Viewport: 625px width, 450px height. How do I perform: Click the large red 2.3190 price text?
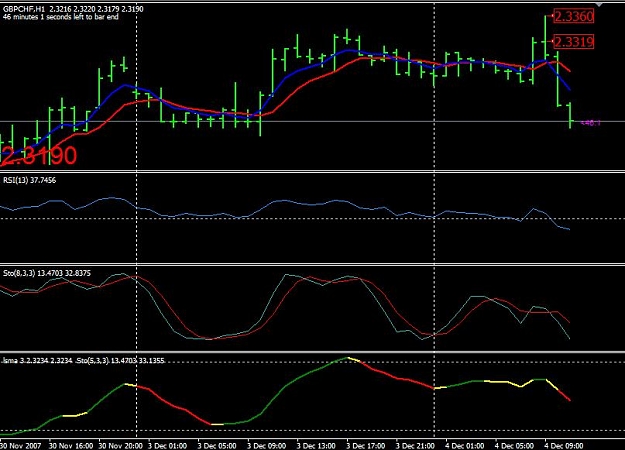[x=39, y=155]
